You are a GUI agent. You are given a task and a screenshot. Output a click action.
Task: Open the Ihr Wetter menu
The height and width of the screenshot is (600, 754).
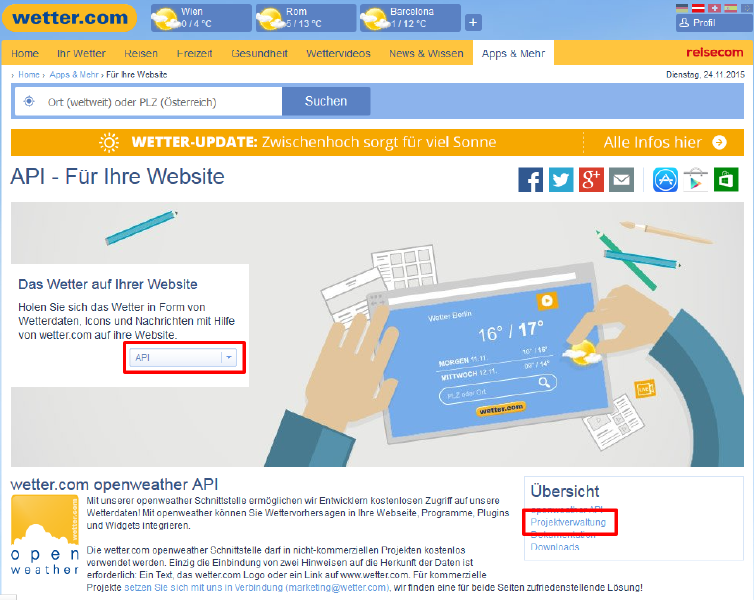[x=81, y=53]
